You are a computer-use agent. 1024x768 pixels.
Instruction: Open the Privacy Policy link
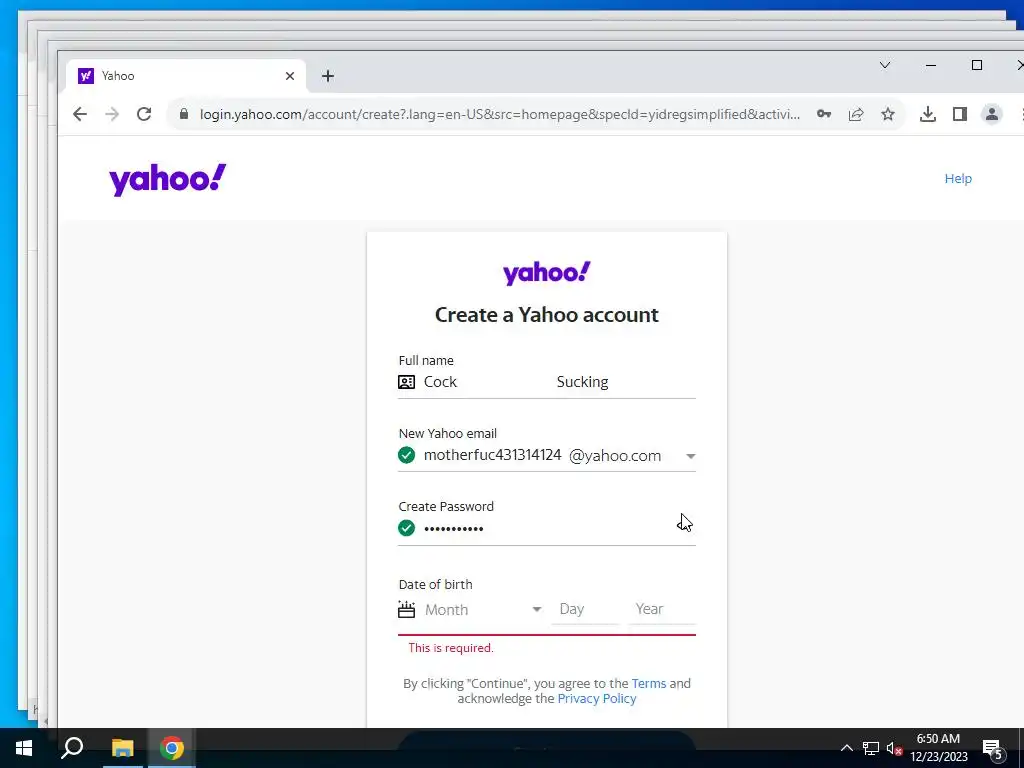pos(597,699)
